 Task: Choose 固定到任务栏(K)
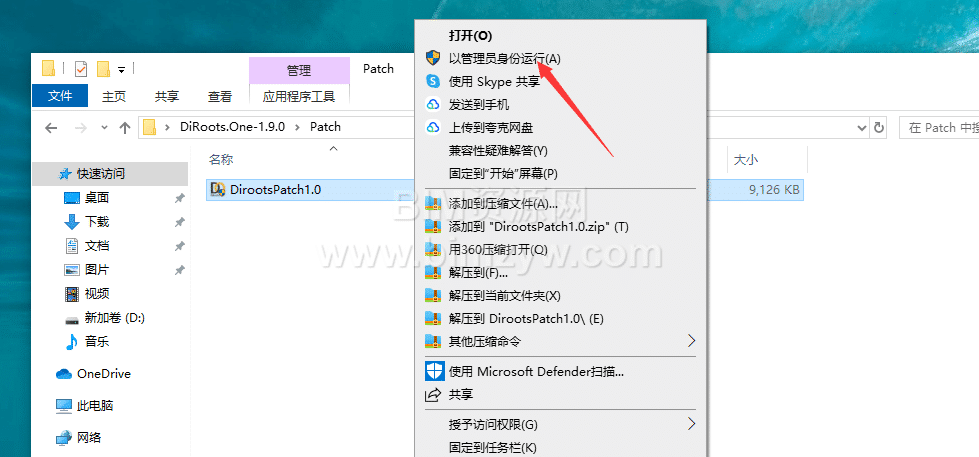coord(493,447)
